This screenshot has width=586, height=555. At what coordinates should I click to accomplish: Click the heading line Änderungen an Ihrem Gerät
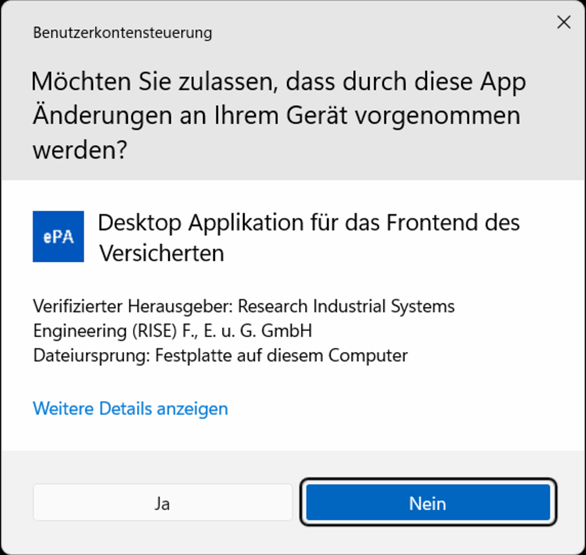point(277,116)
